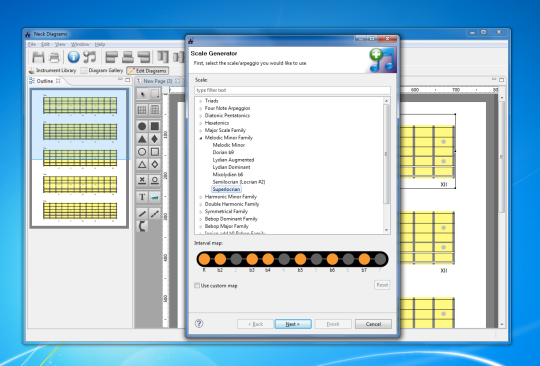Toggle the b4 interval circle
540x366 pixels.
(x=268, y=259)
